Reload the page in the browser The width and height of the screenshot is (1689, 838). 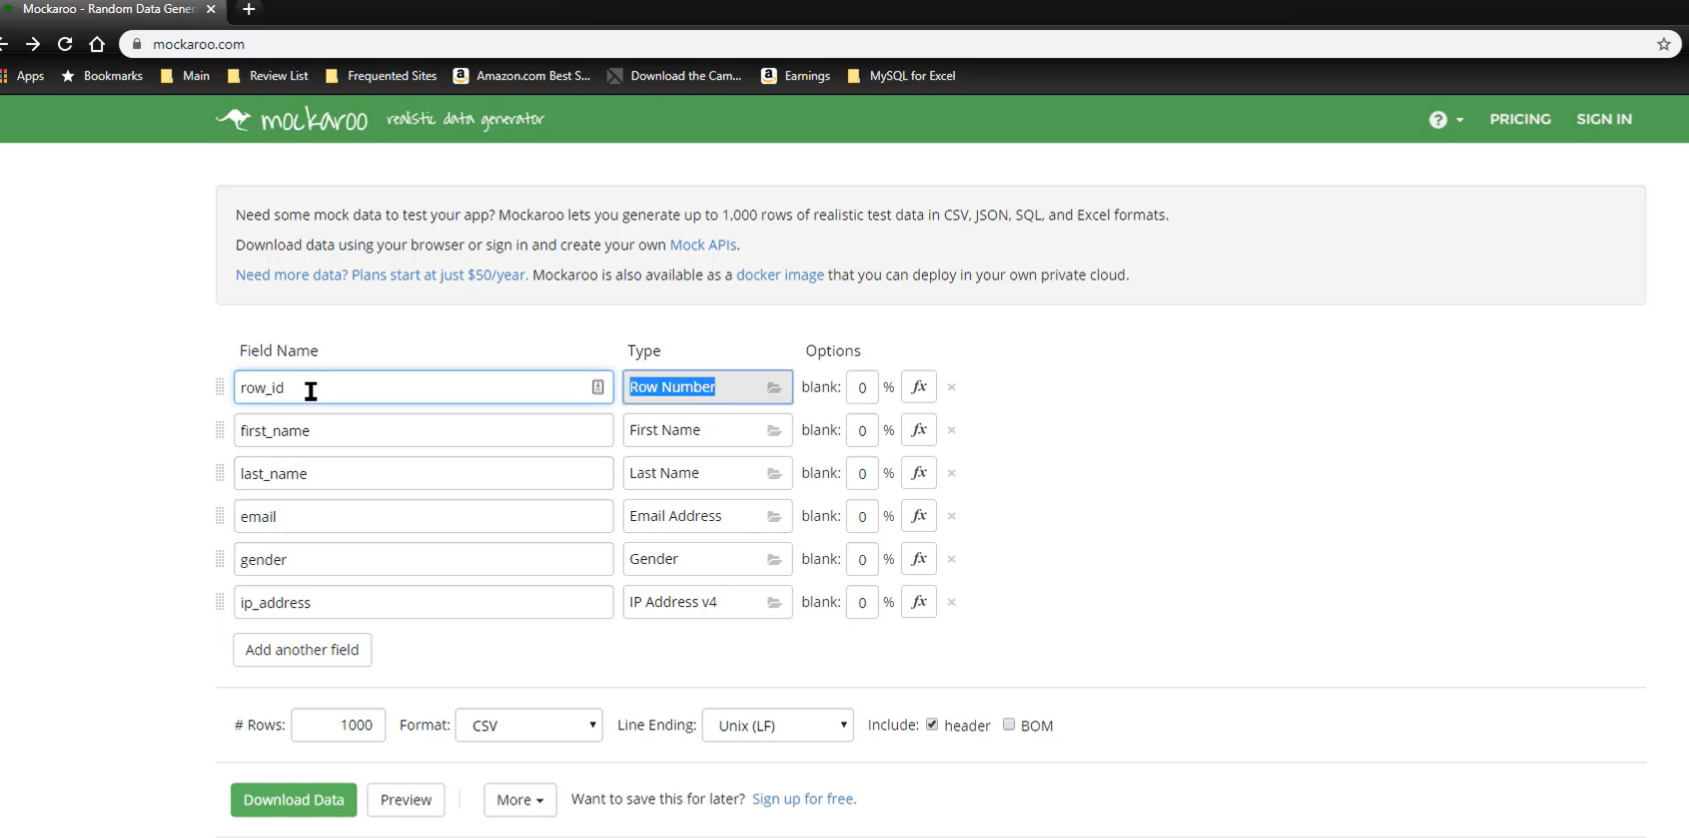coord(65,44)
